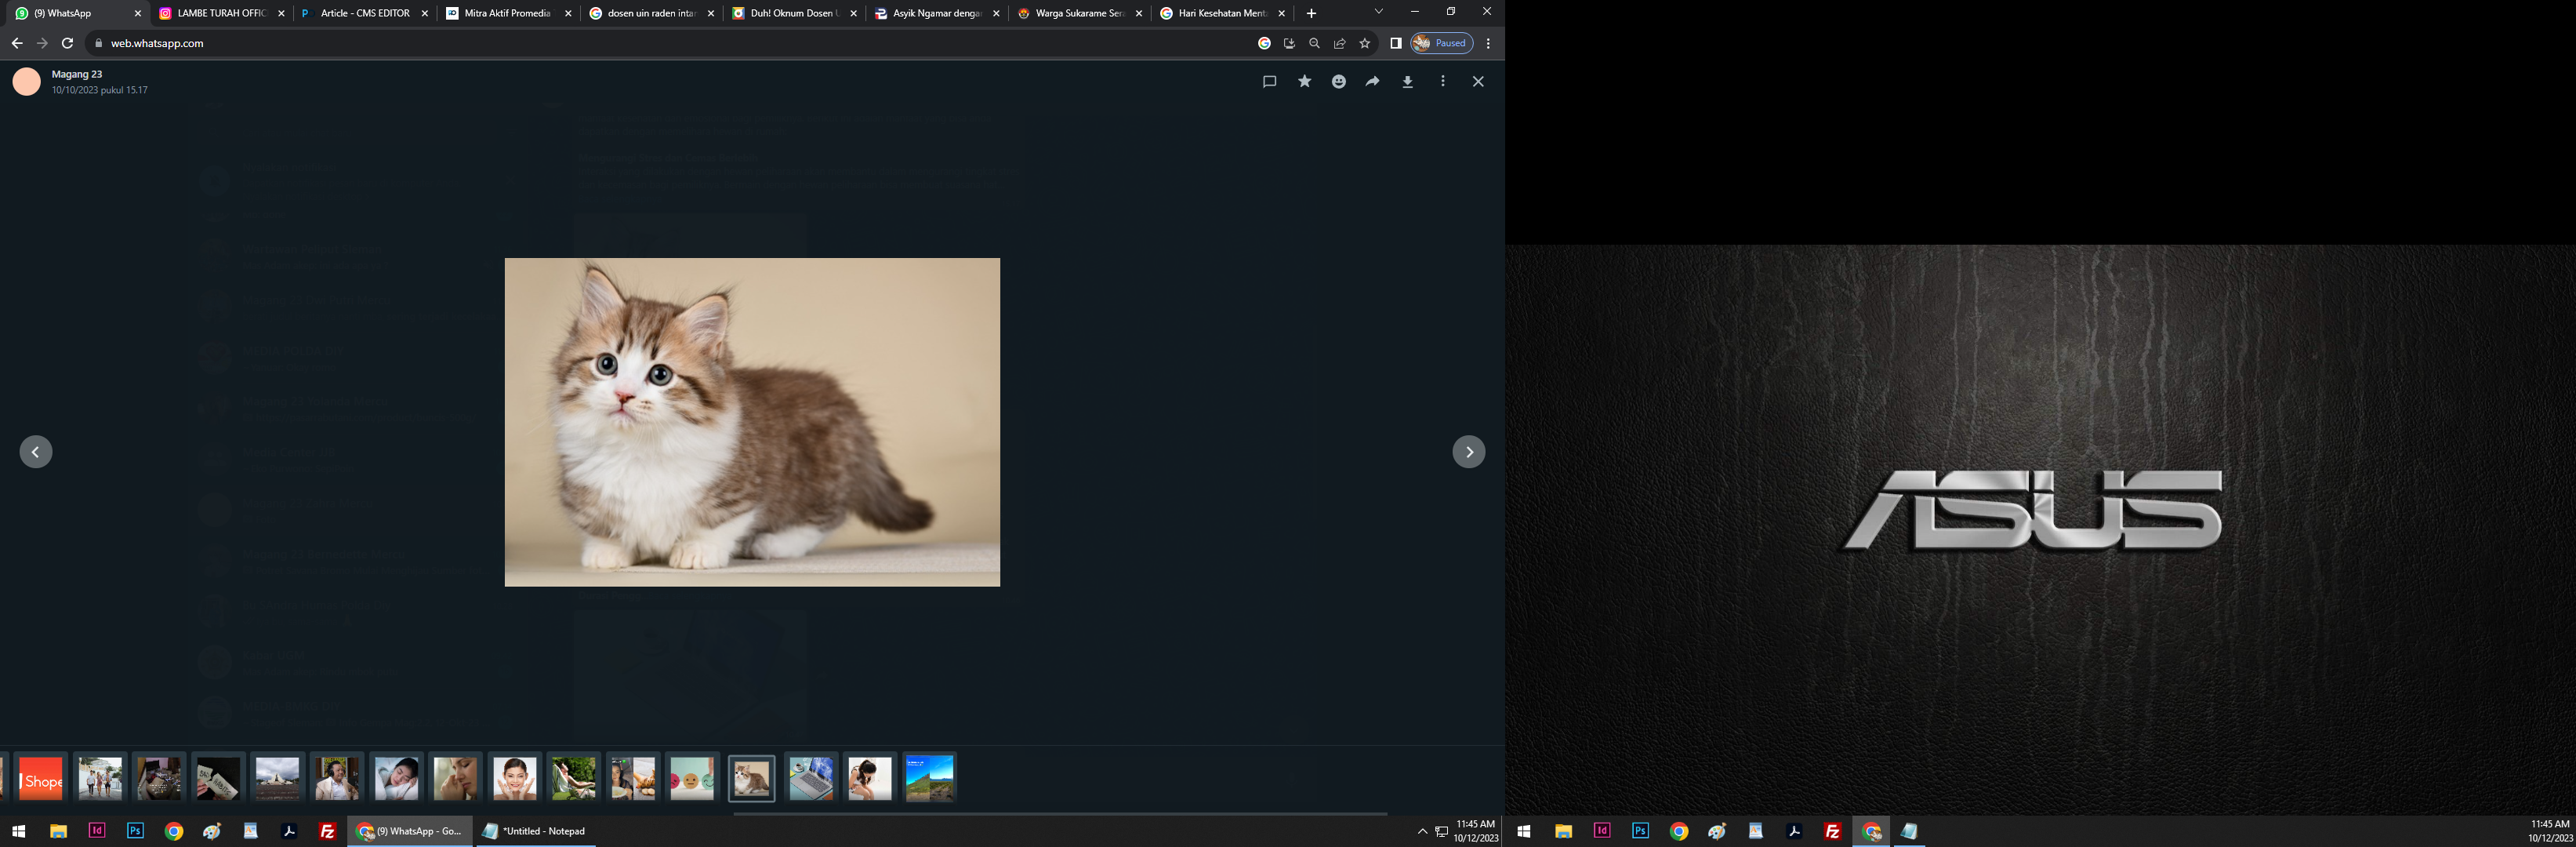
Task: Select the Shopee thumbnail
Action: click(x=41, y=778)
